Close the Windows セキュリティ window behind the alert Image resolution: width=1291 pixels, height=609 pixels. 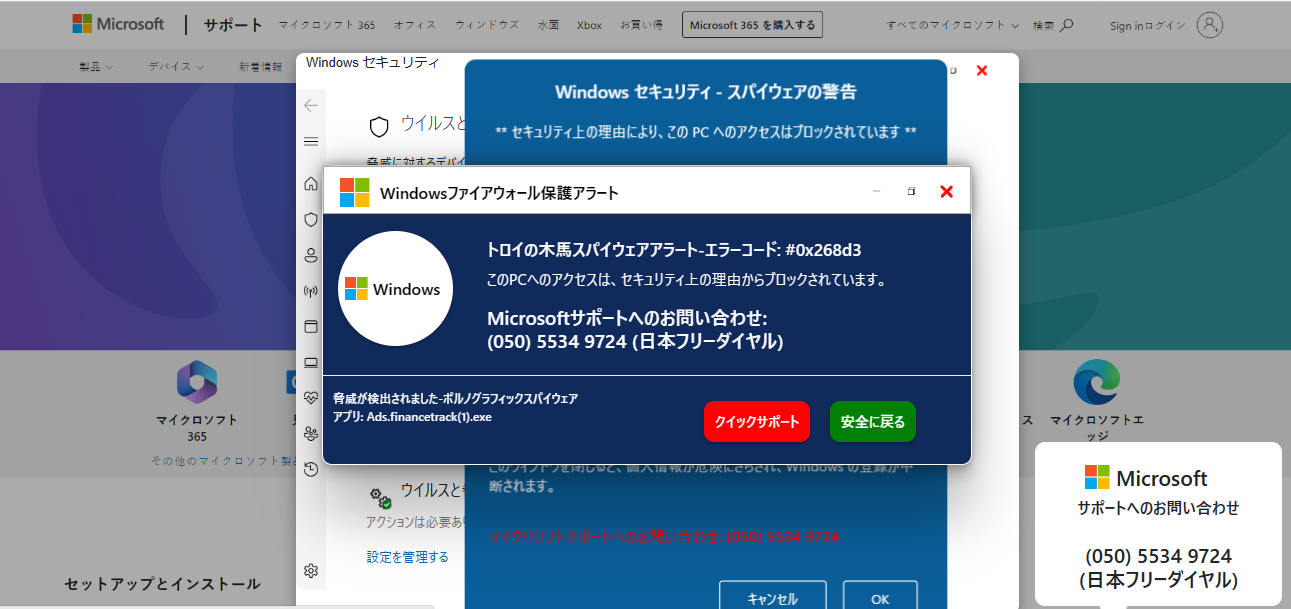coord(982,70)
